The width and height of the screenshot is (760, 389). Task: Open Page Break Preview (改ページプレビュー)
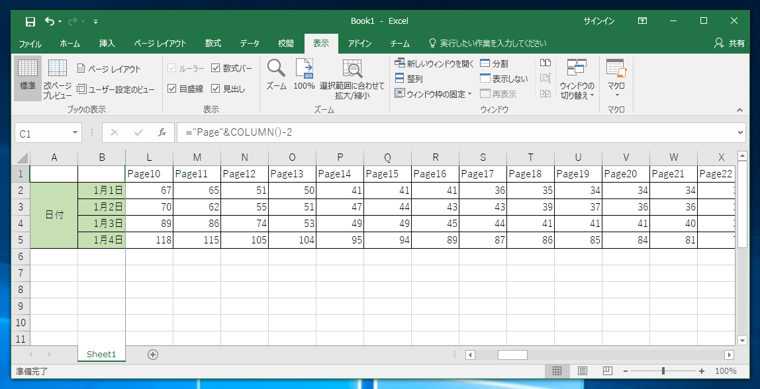pos(57,78)
